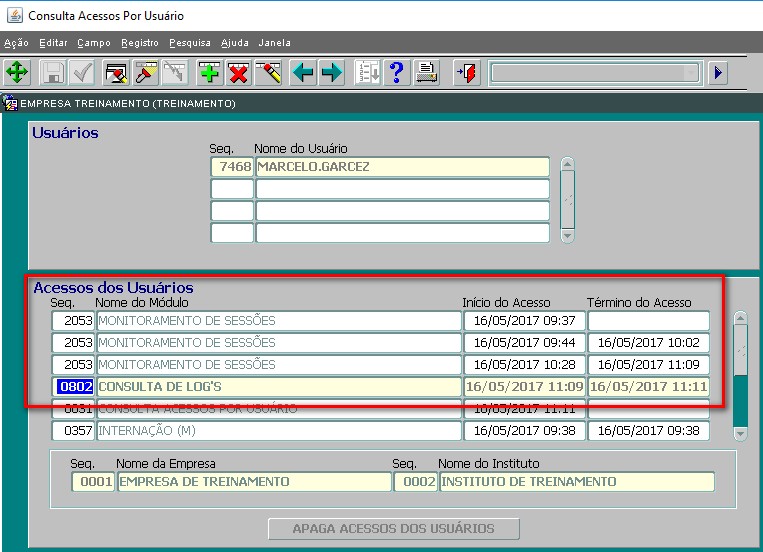763x552 pixels.
Task: Open the Editar menu
Action: tap(53, 43)
